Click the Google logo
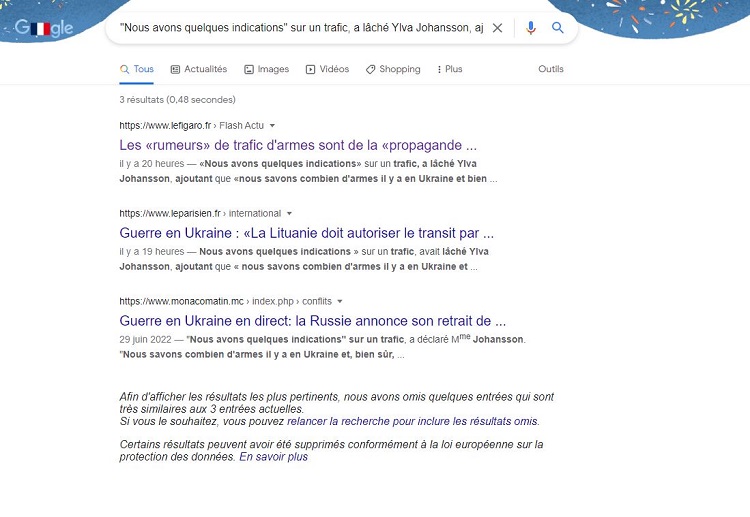Viewport: 750px width, 517px height. point(44,28)
